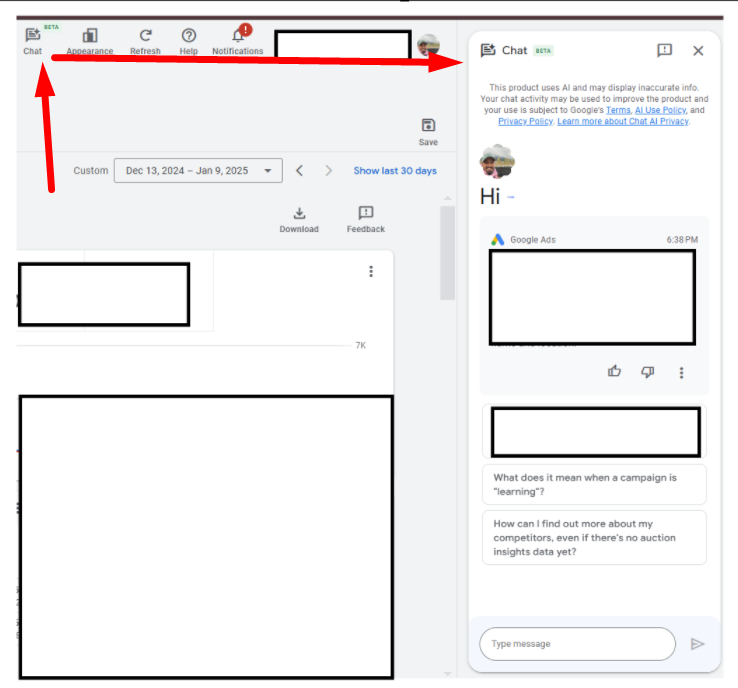Click the Appearance icon
Image resolution: width=738 pixels, height=688 pixels.
pos(90,37)
